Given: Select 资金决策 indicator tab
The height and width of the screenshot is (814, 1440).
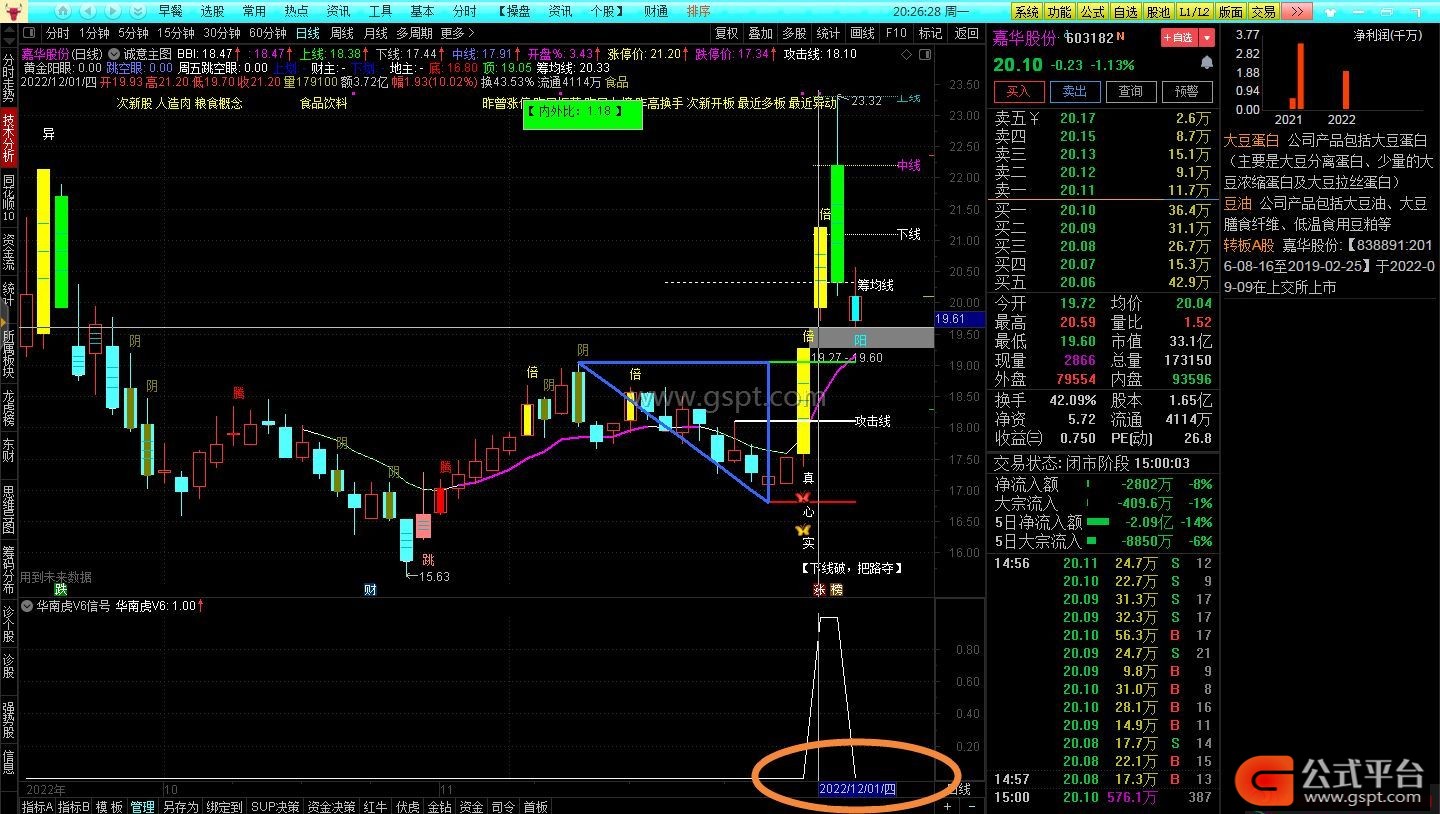Looking at the screenshot, I should (x=331, y=806).
